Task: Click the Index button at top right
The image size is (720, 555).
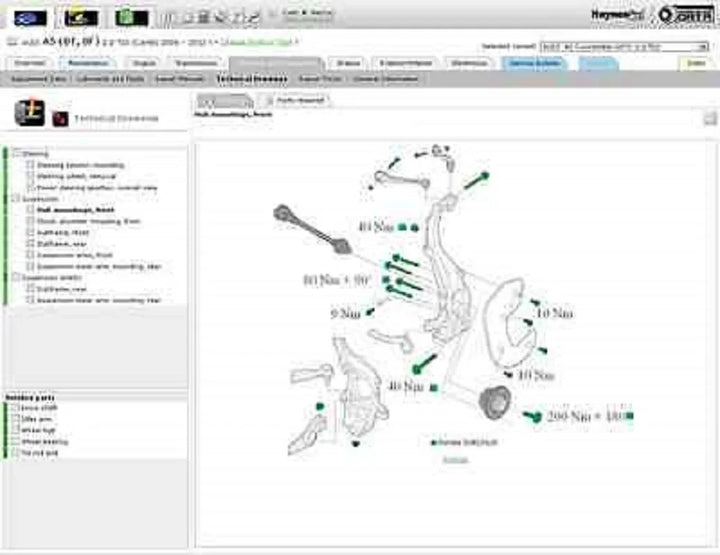Action: tap(696, 63)
